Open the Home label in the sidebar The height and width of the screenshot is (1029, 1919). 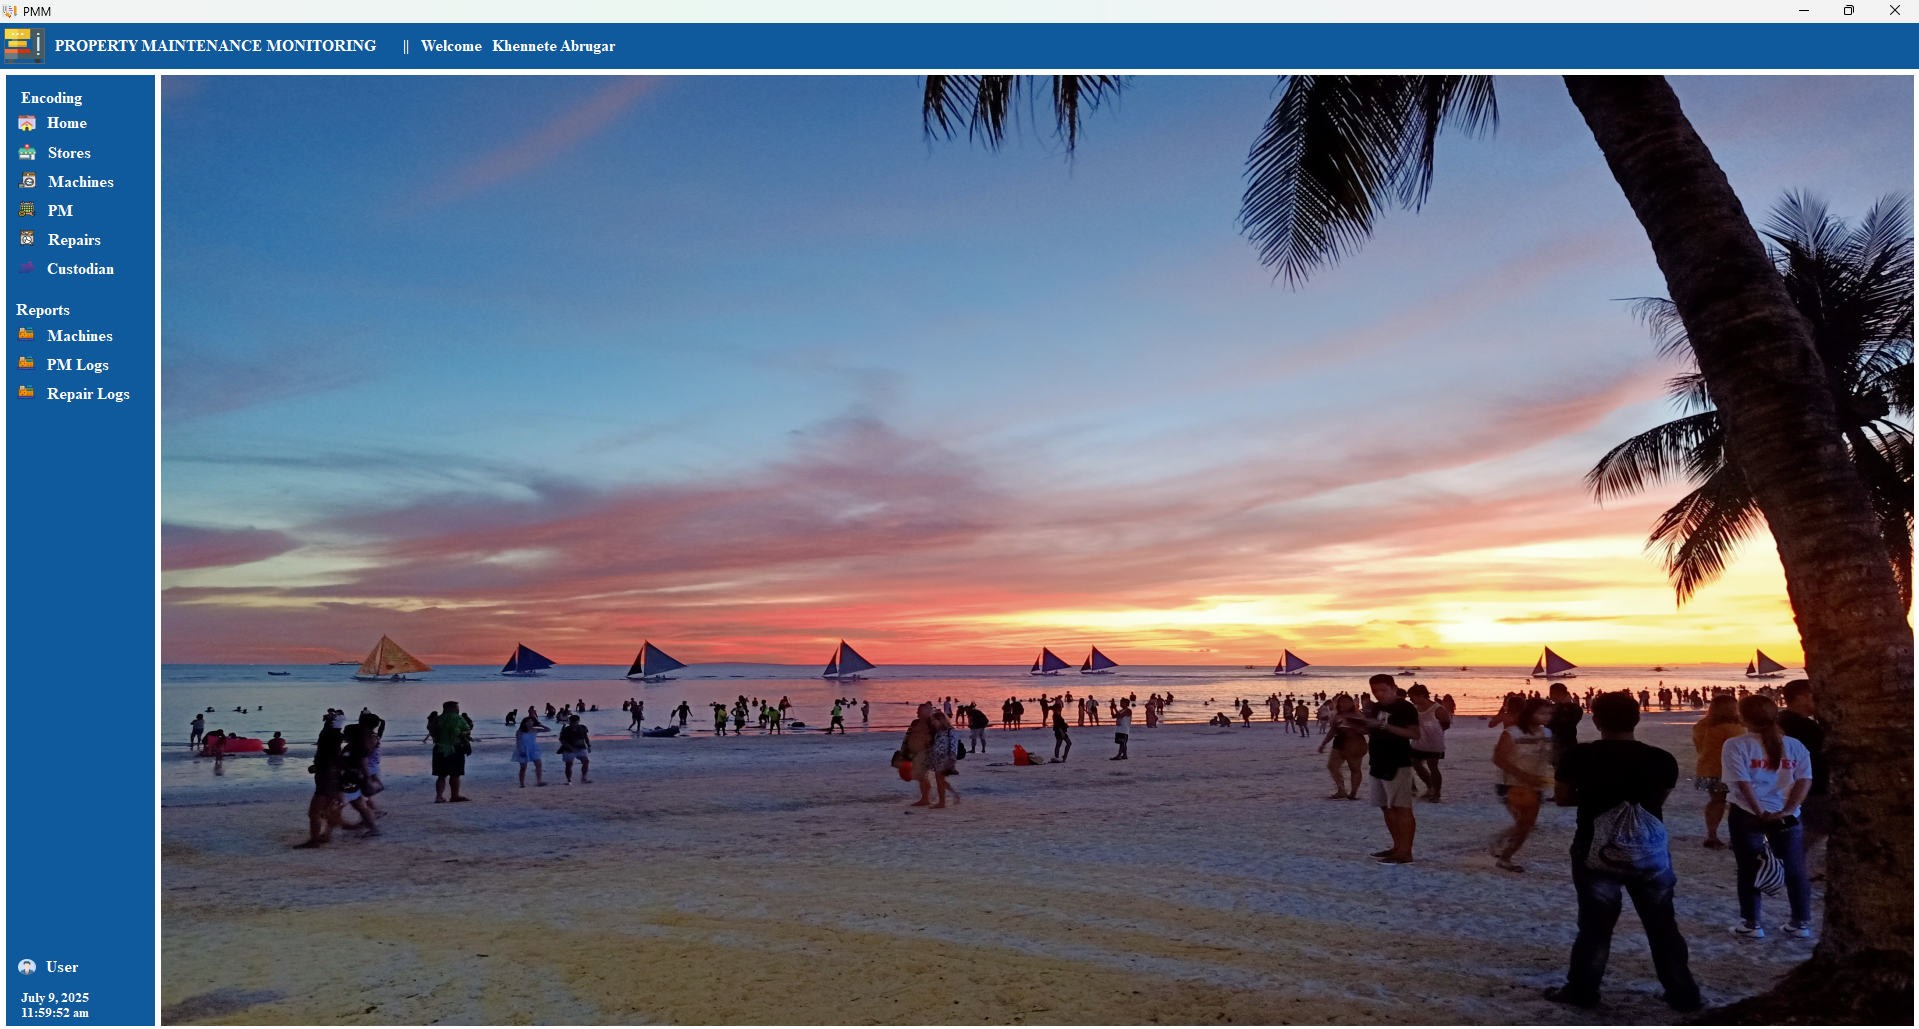67,123
